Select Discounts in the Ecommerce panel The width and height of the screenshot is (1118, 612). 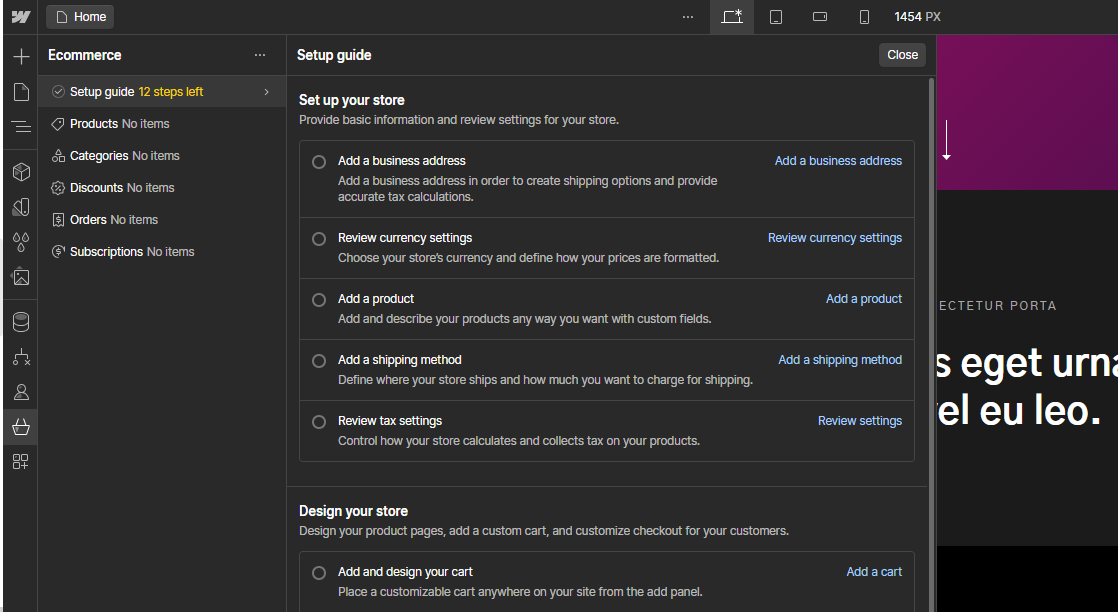point(97,188)
